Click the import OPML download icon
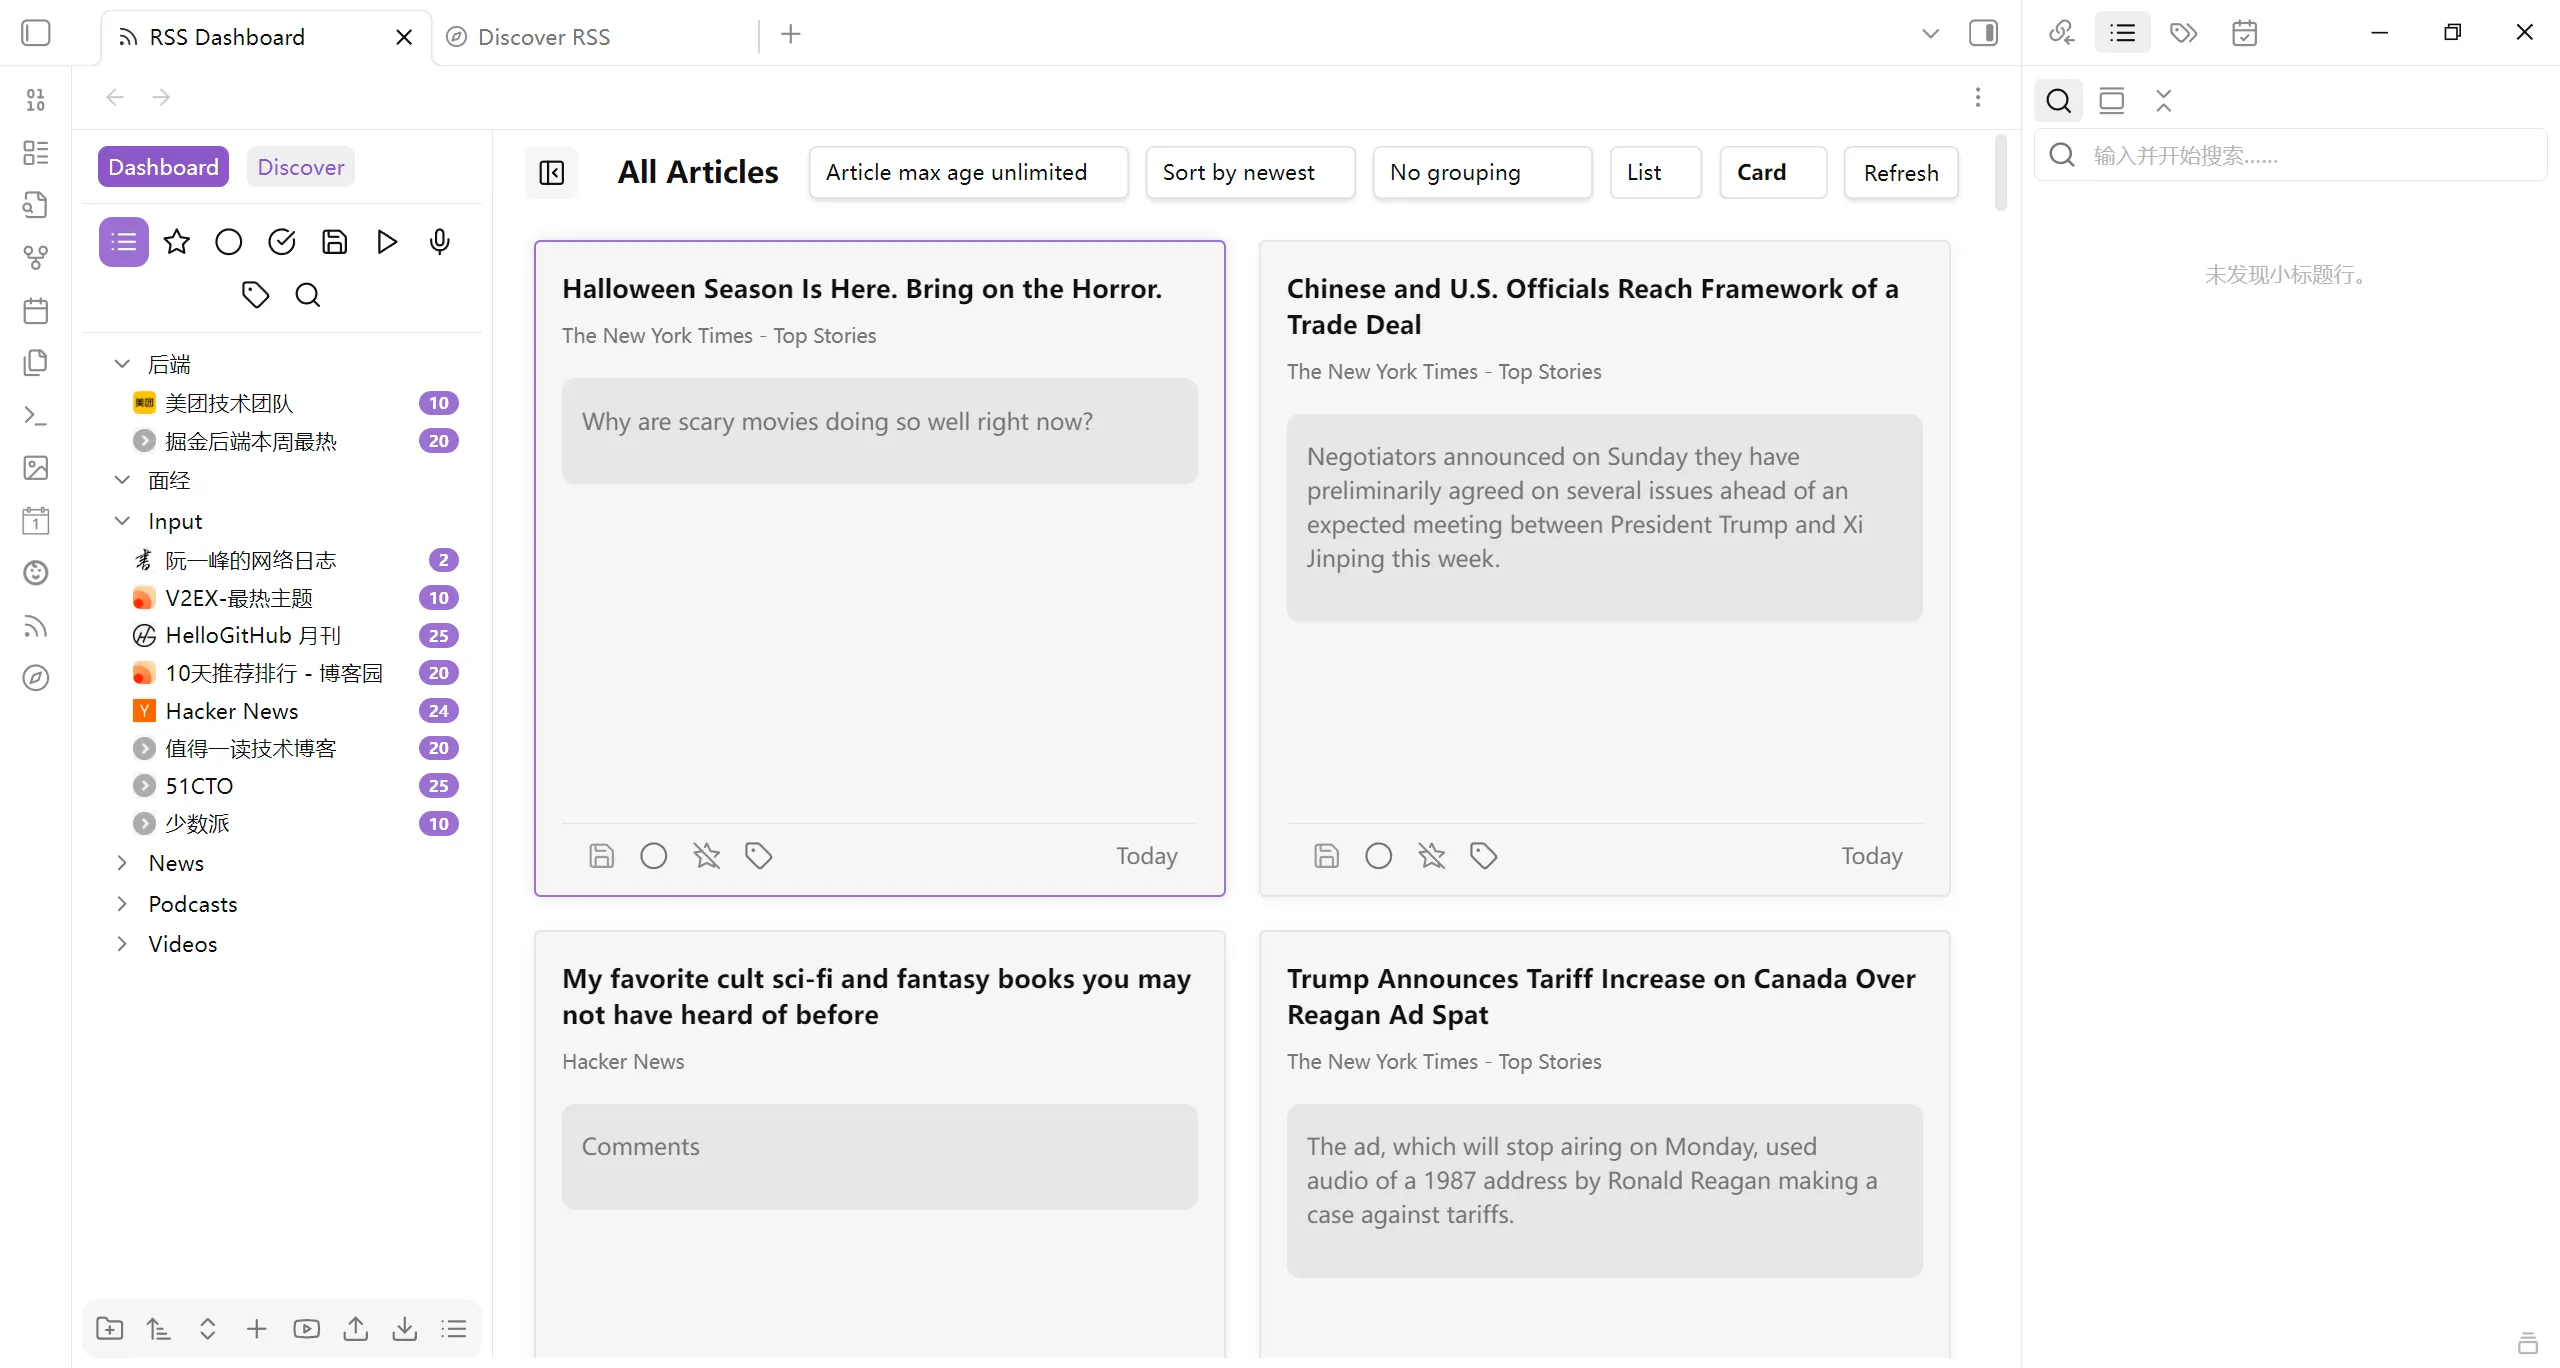The width and height of the screenshot is (2560, 1368). 404,1328
